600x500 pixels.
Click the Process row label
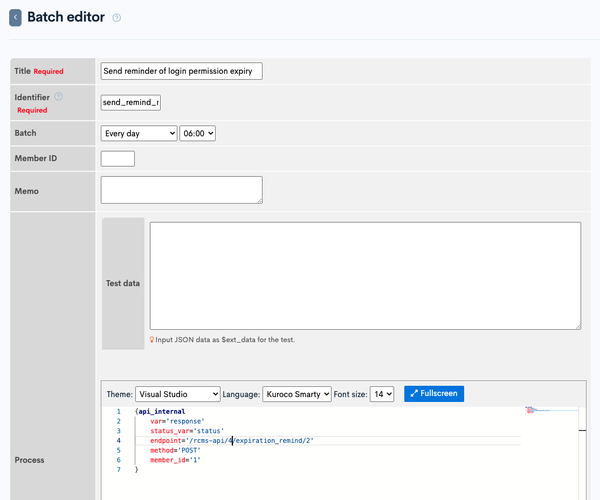coord(29,460)
